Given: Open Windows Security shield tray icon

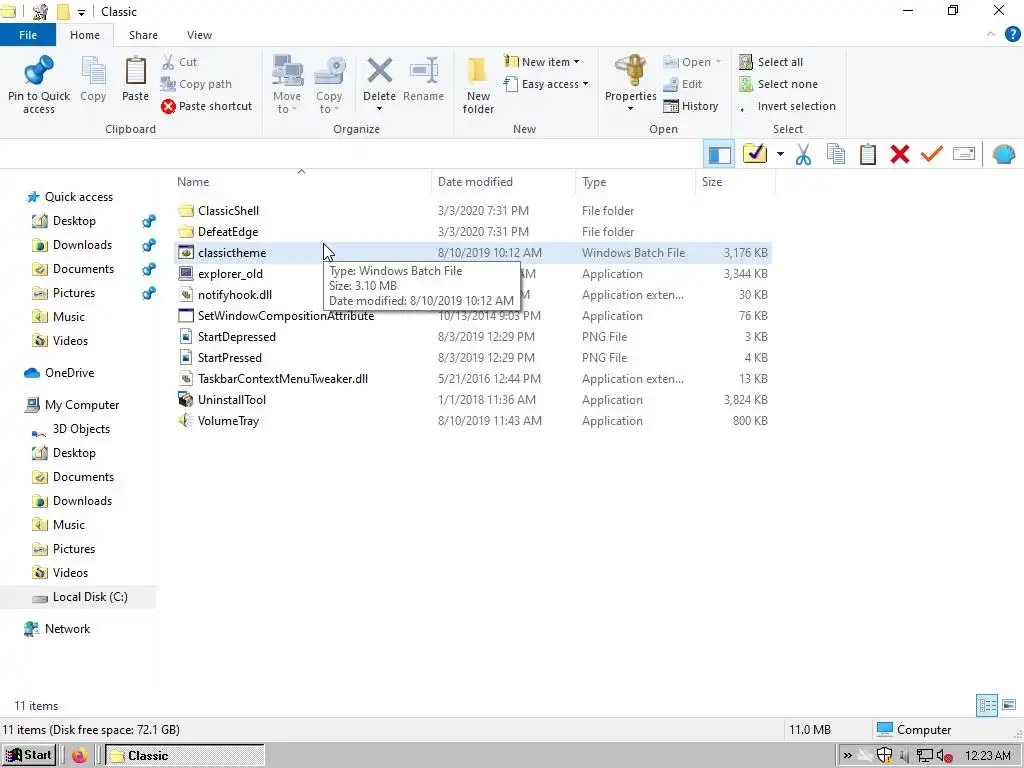Looking at the screenshot, I should point(884,756).
